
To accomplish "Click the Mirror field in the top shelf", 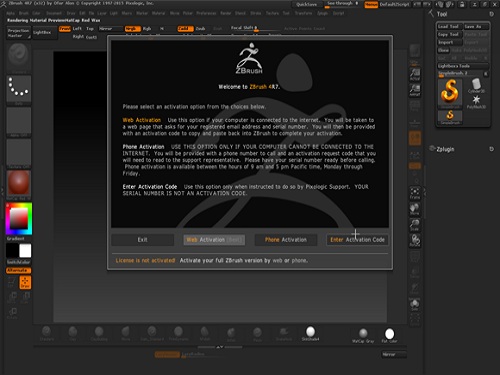I will [x=110, y=29].
